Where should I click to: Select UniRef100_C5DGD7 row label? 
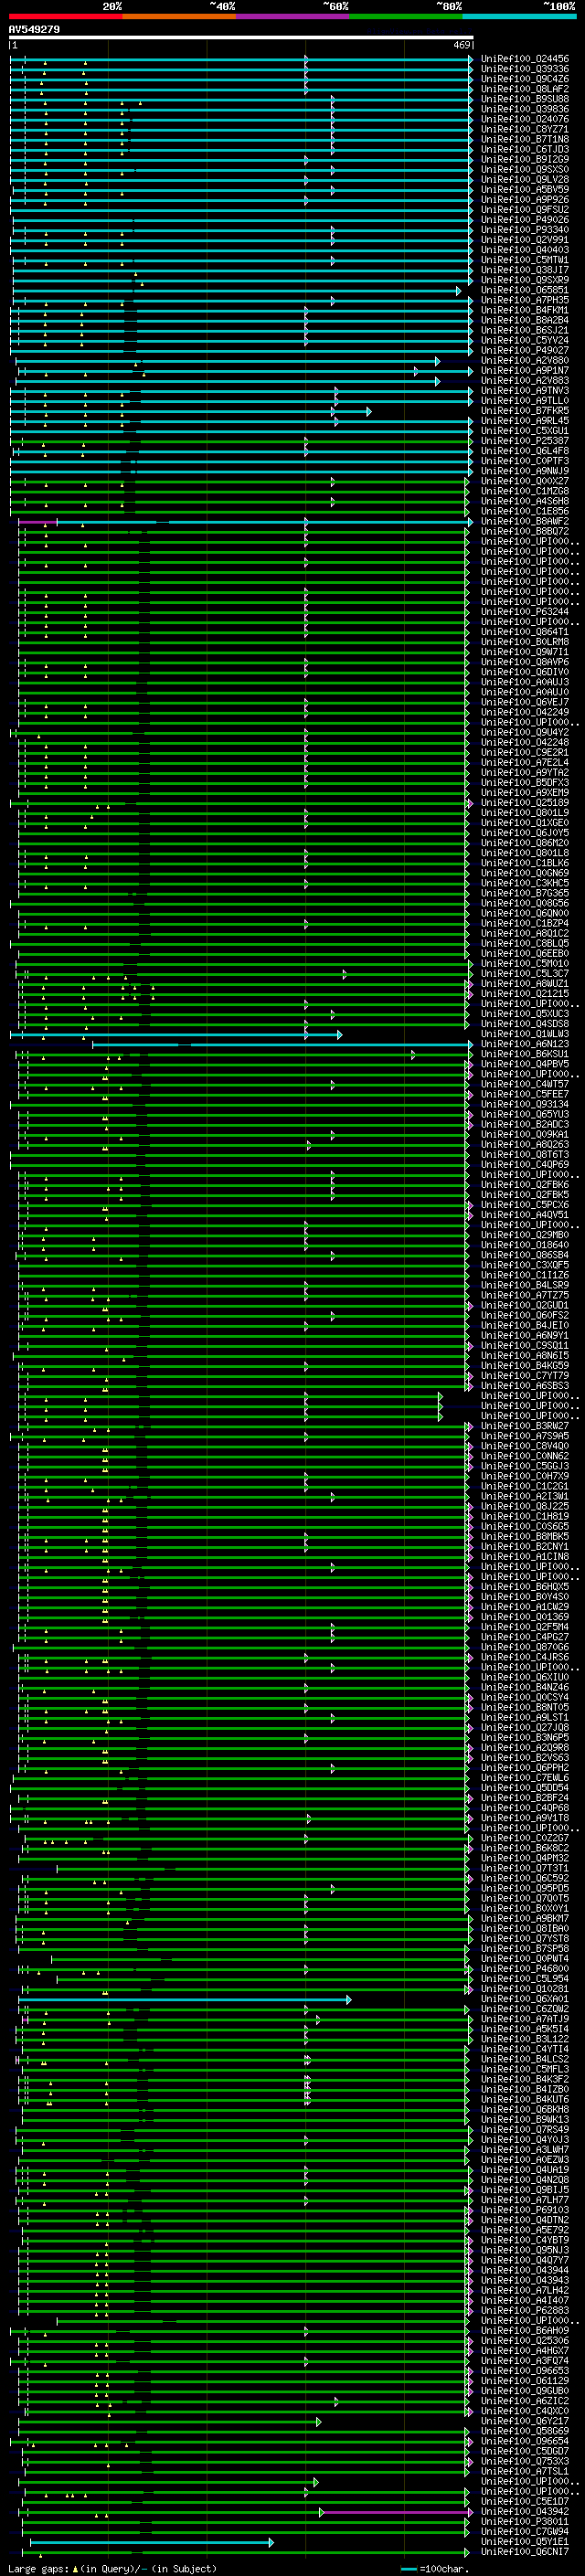pyautogui.click(x=525, y=2451)
